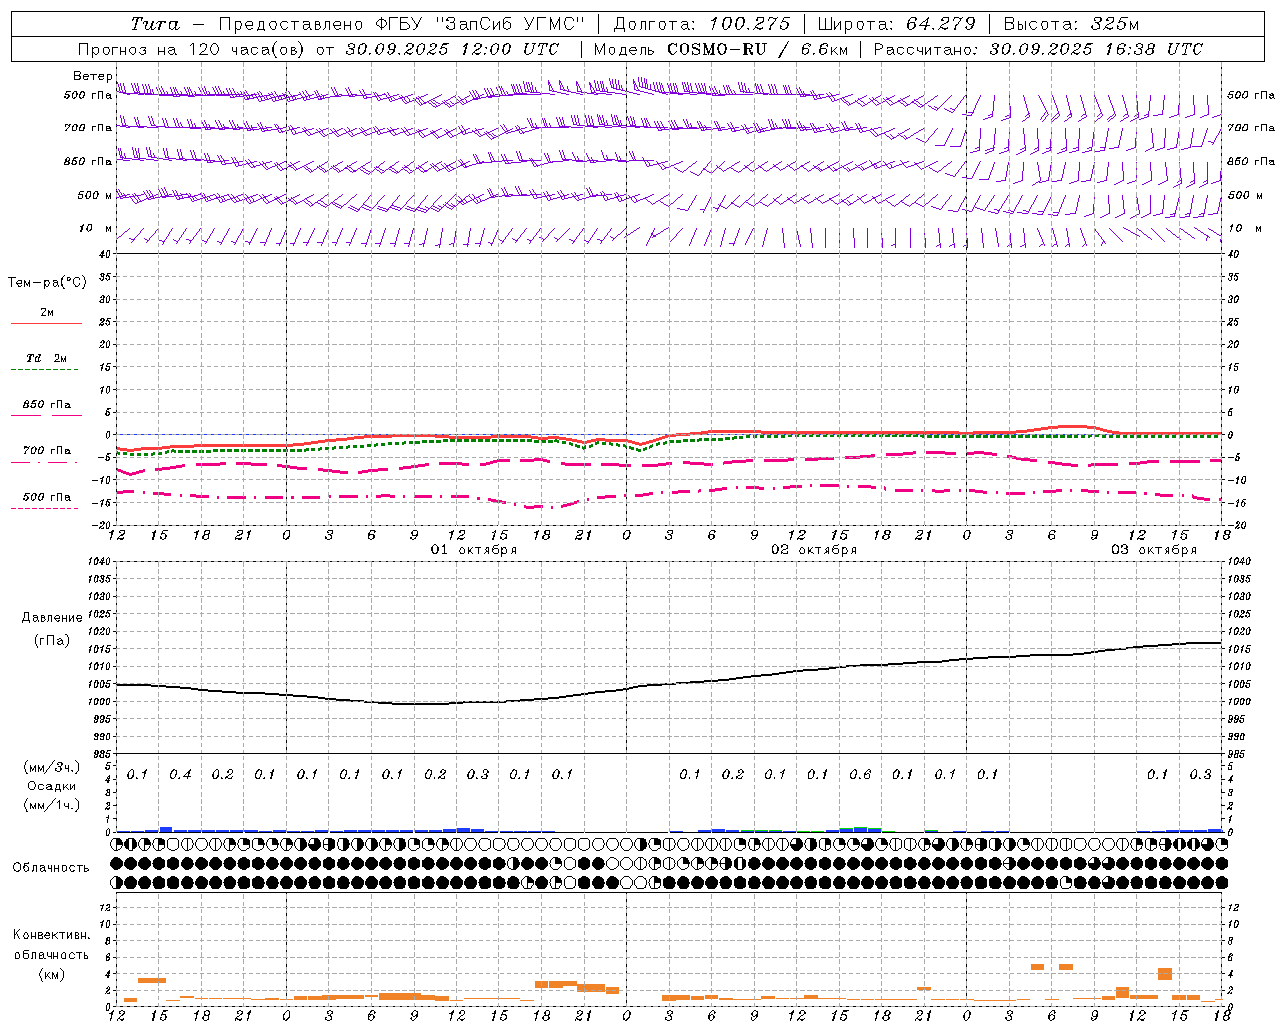Click the 0.6 precipitation value
1280x1024 pixels.
[x=860, y=775]
